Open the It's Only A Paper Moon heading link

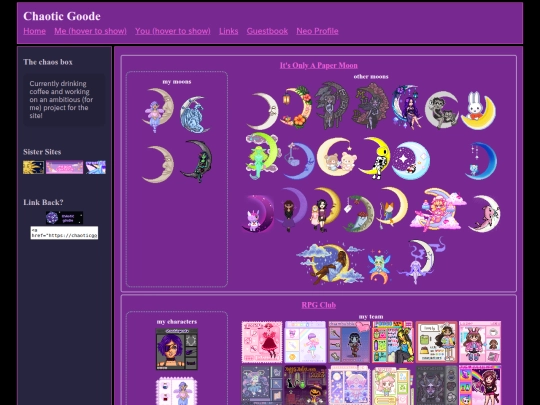click(x=319, y=65)
